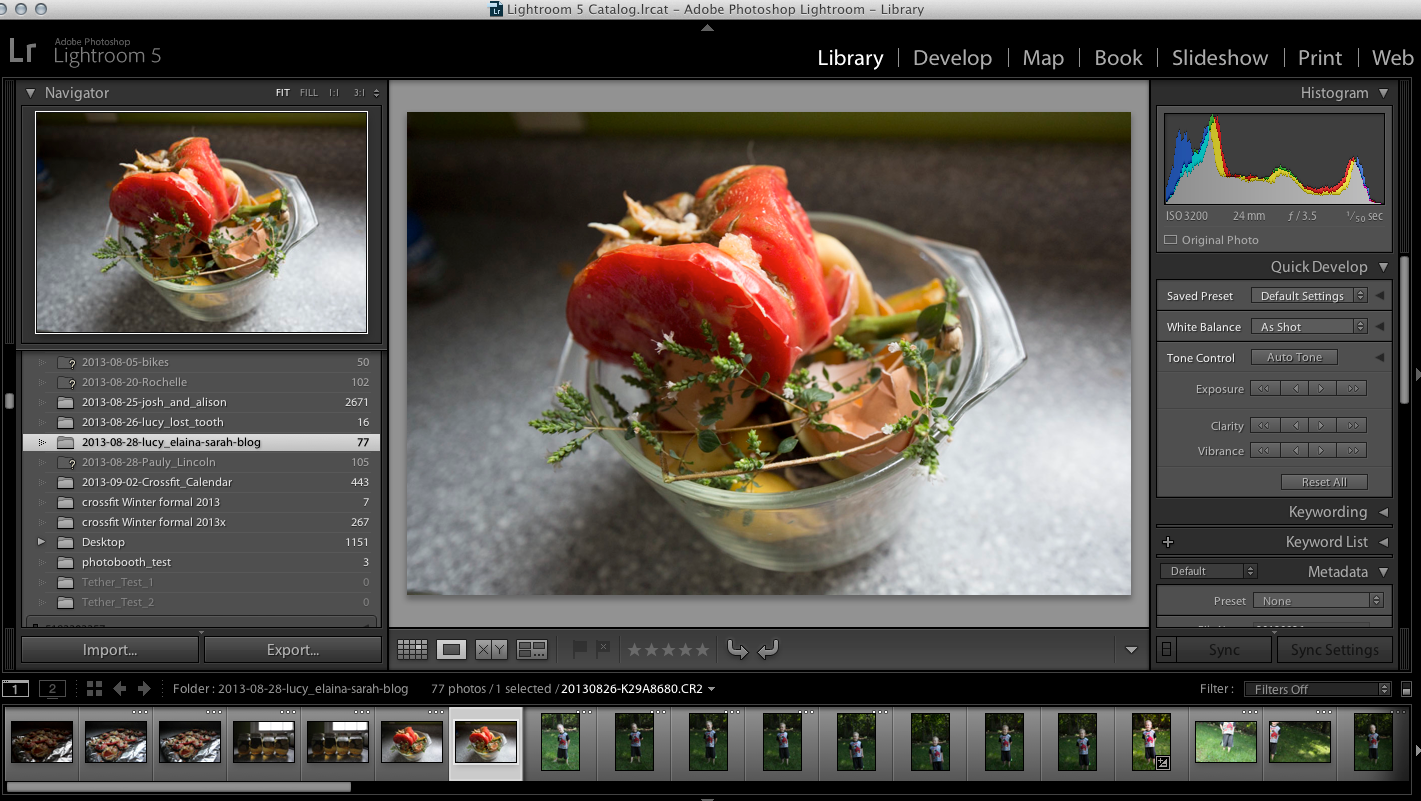1421x801 pixels.
Task: Increase Vibrance by a large step
Action: (x=1352, y=450)
